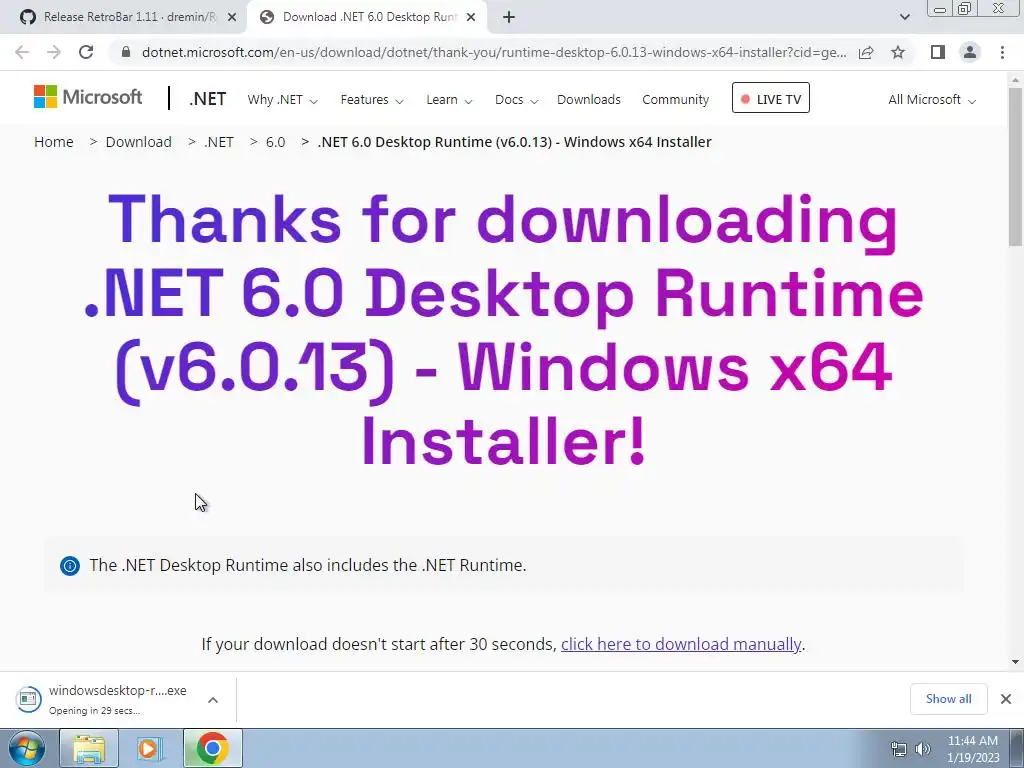The width and height of the screenshot is (1024, 768).
Task: Click the padlock site info icon
Action: (x=125, y=52)
